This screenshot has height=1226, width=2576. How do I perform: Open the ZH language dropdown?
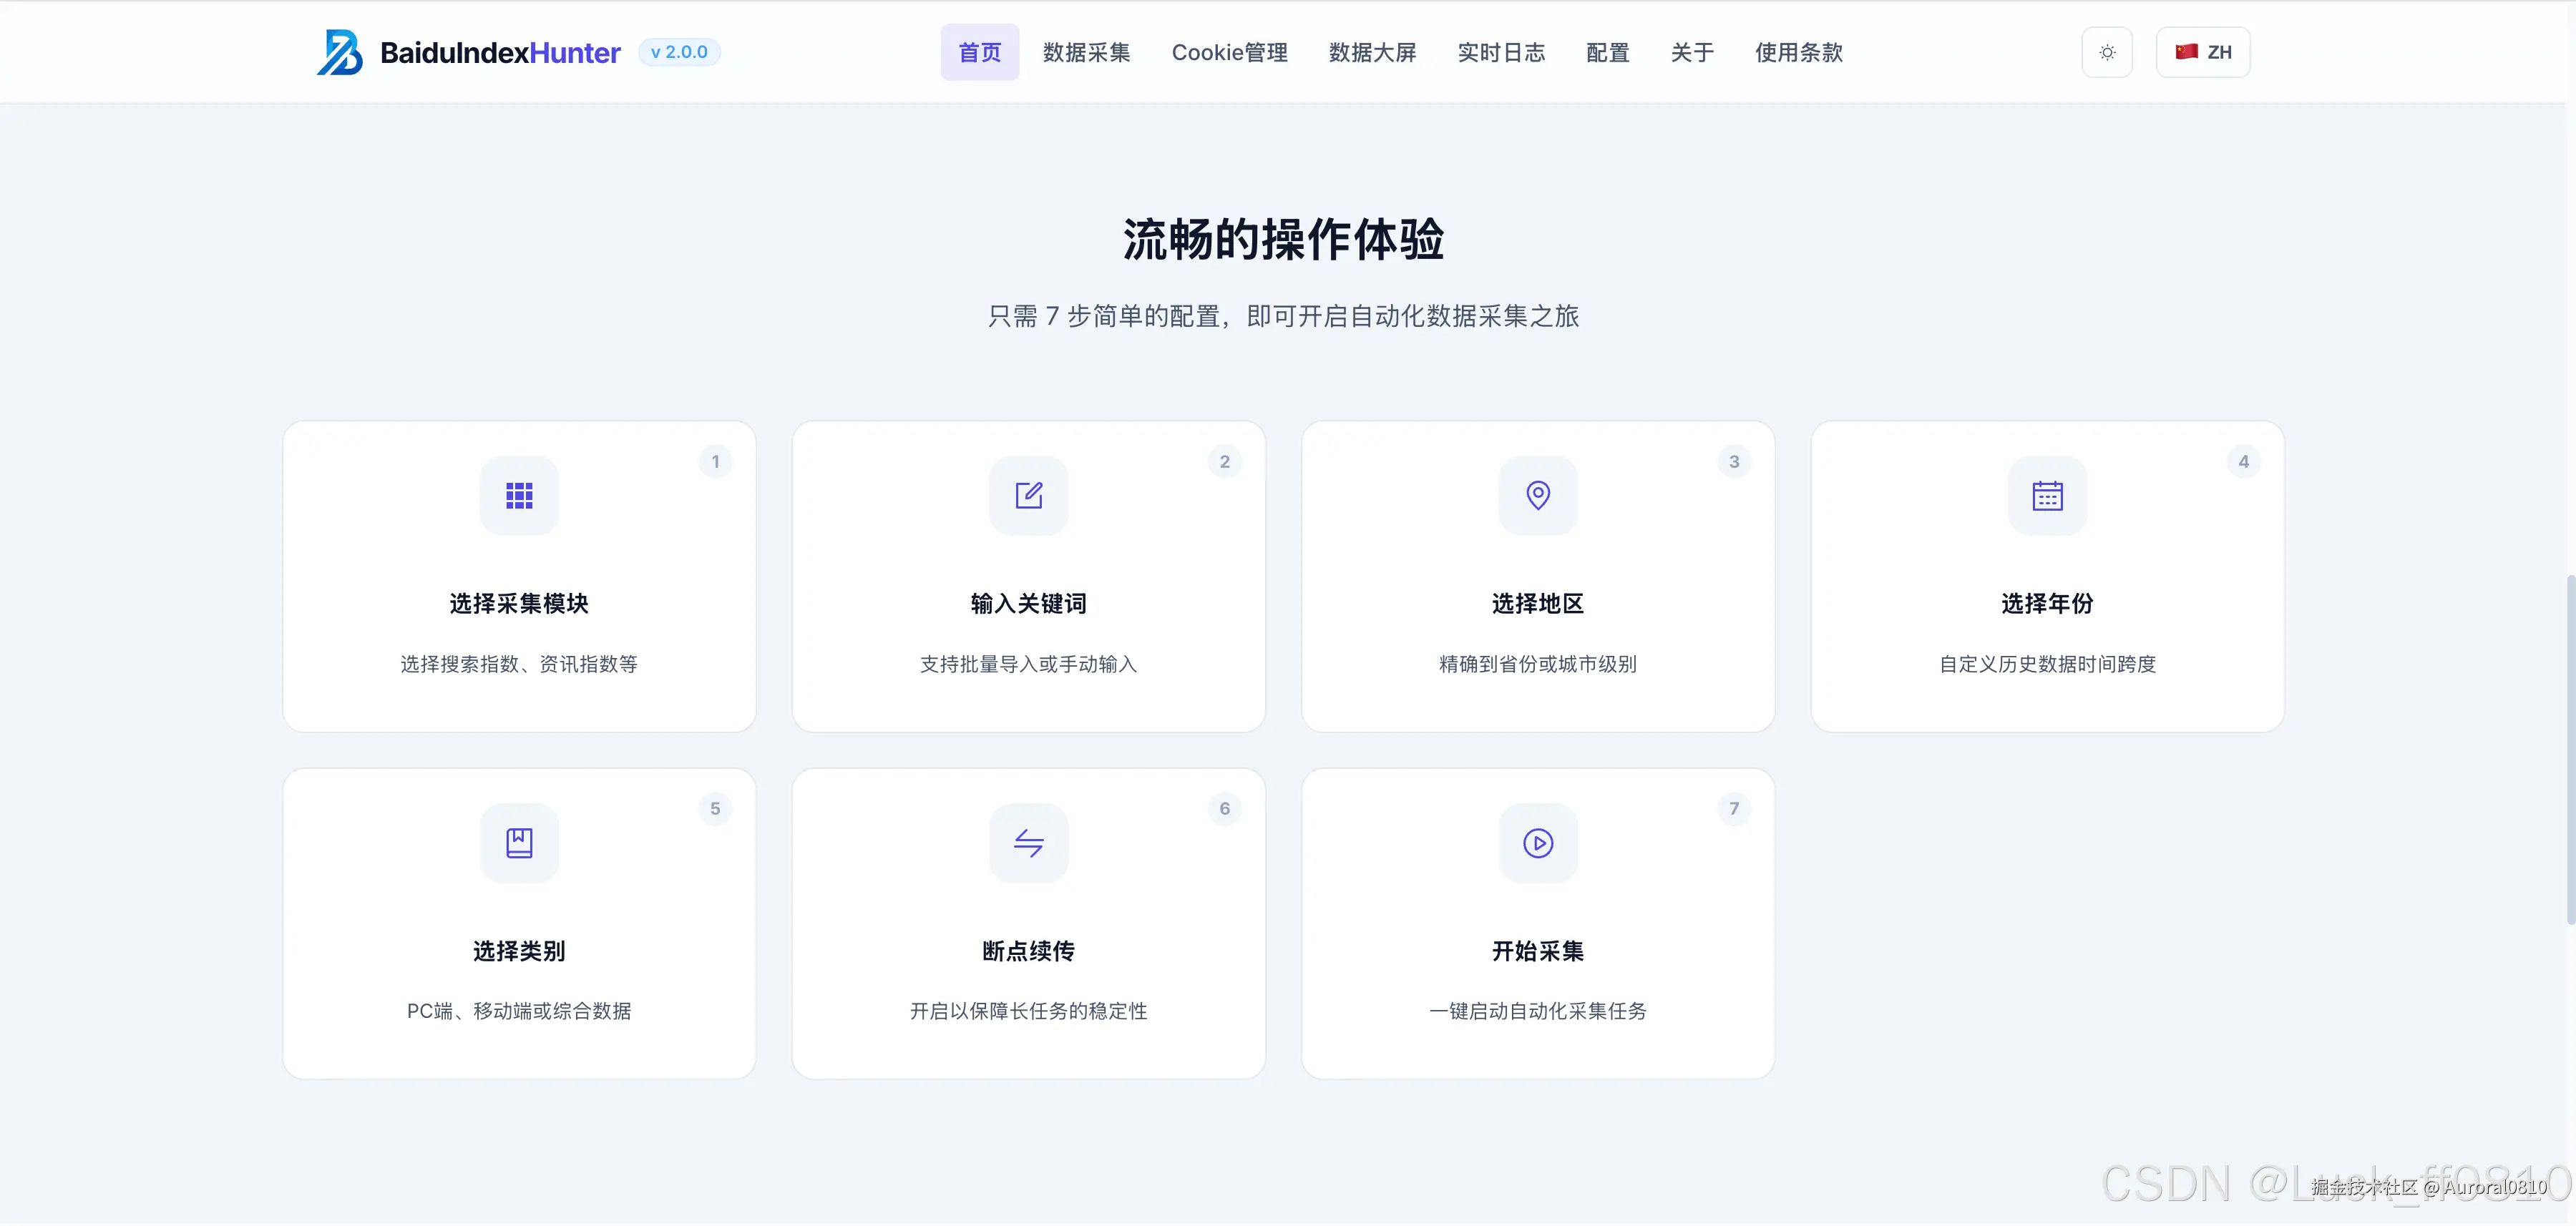[x=2203, y=51]
